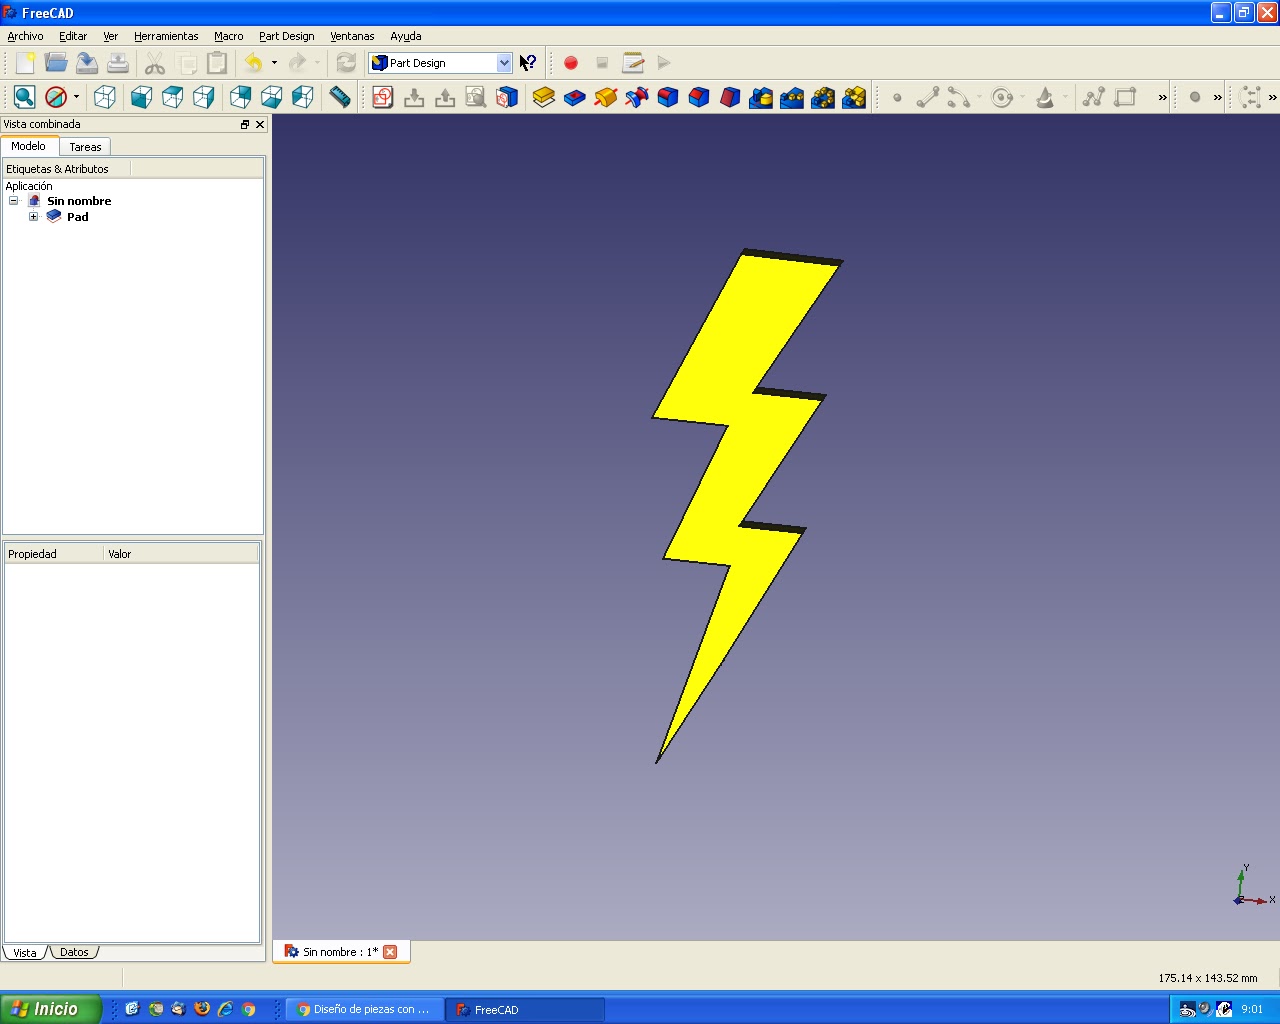Select the Left view cube icon
Screen dimensions: 1280x1024
[x=303, y=97]
